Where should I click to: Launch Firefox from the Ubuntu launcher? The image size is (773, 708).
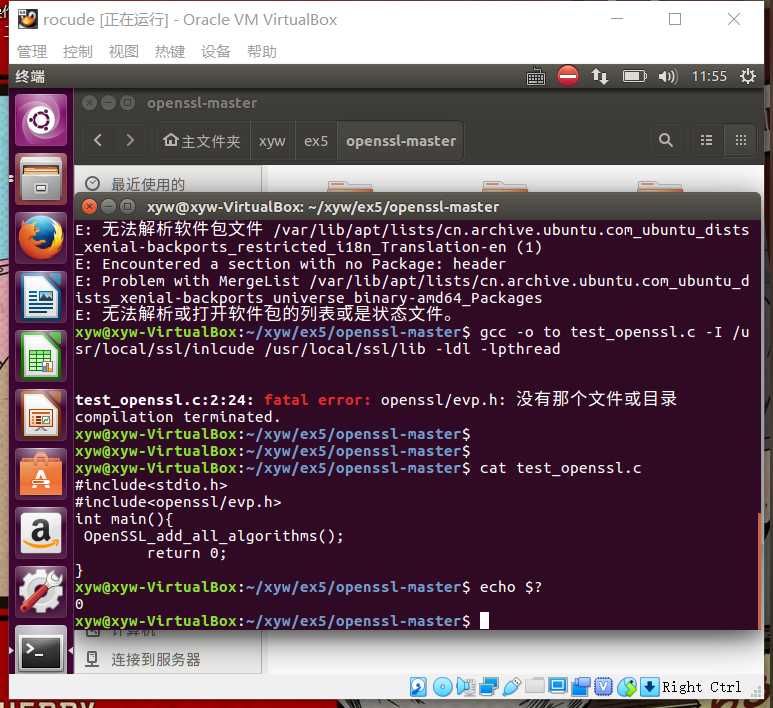pos(41,238)
